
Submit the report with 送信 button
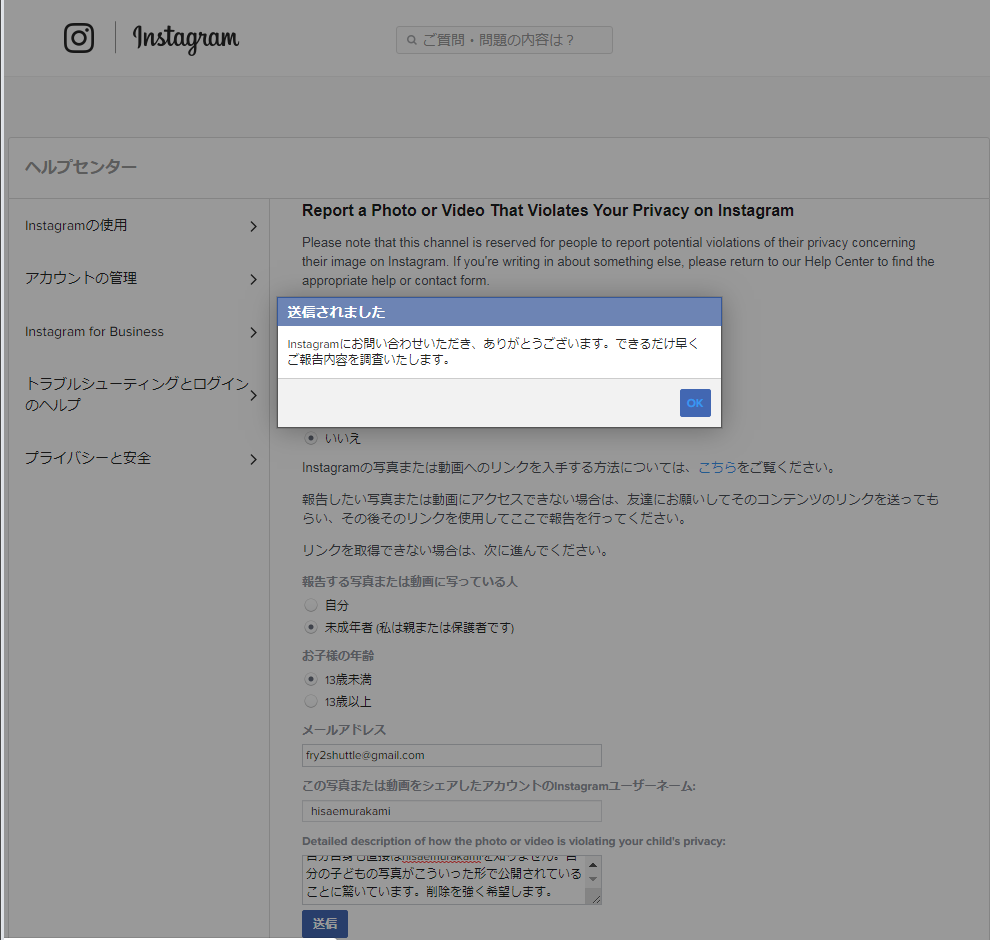click(x=325, y=924)
